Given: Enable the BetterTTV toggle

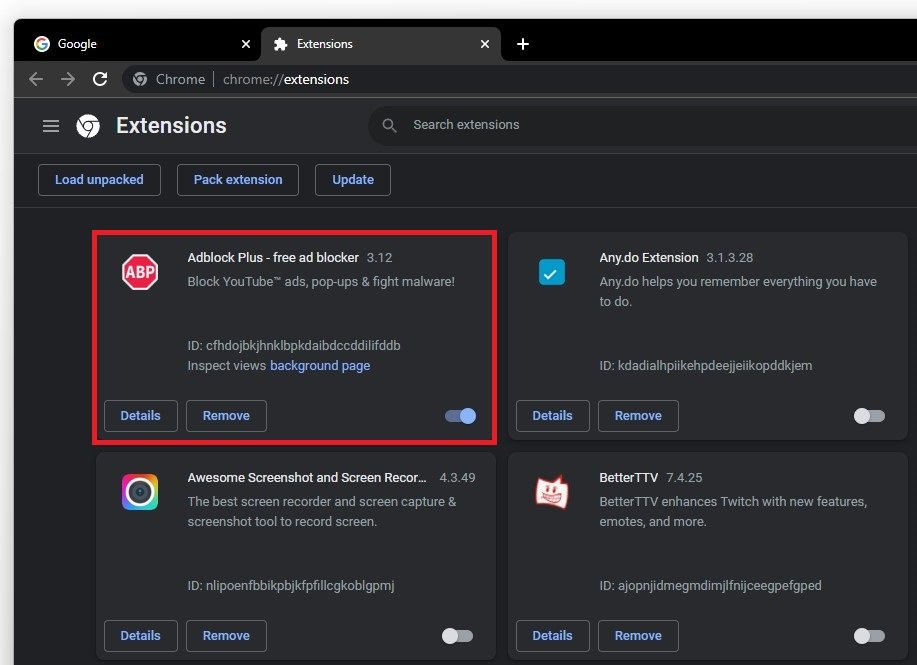Looking at the screenshot, I should 869,635.
